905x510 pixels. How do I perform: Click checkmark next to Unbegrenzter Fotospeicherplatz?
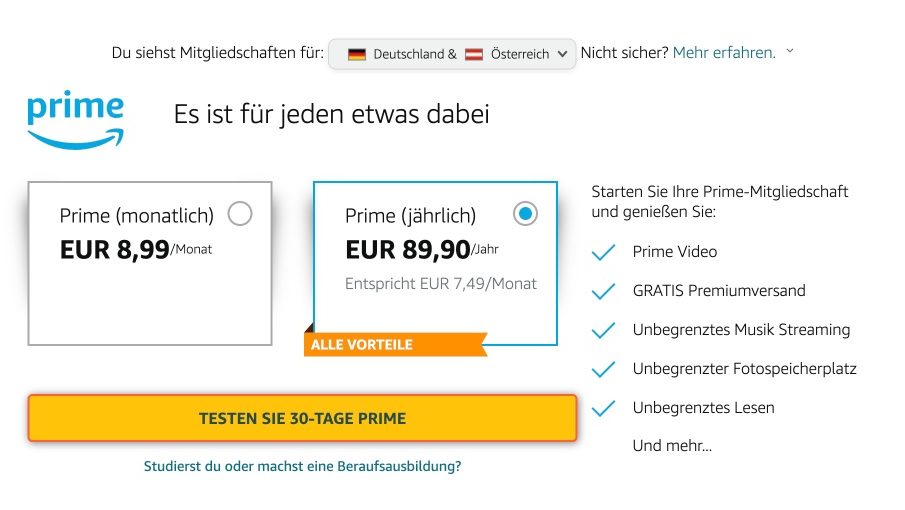pos(603,370)
